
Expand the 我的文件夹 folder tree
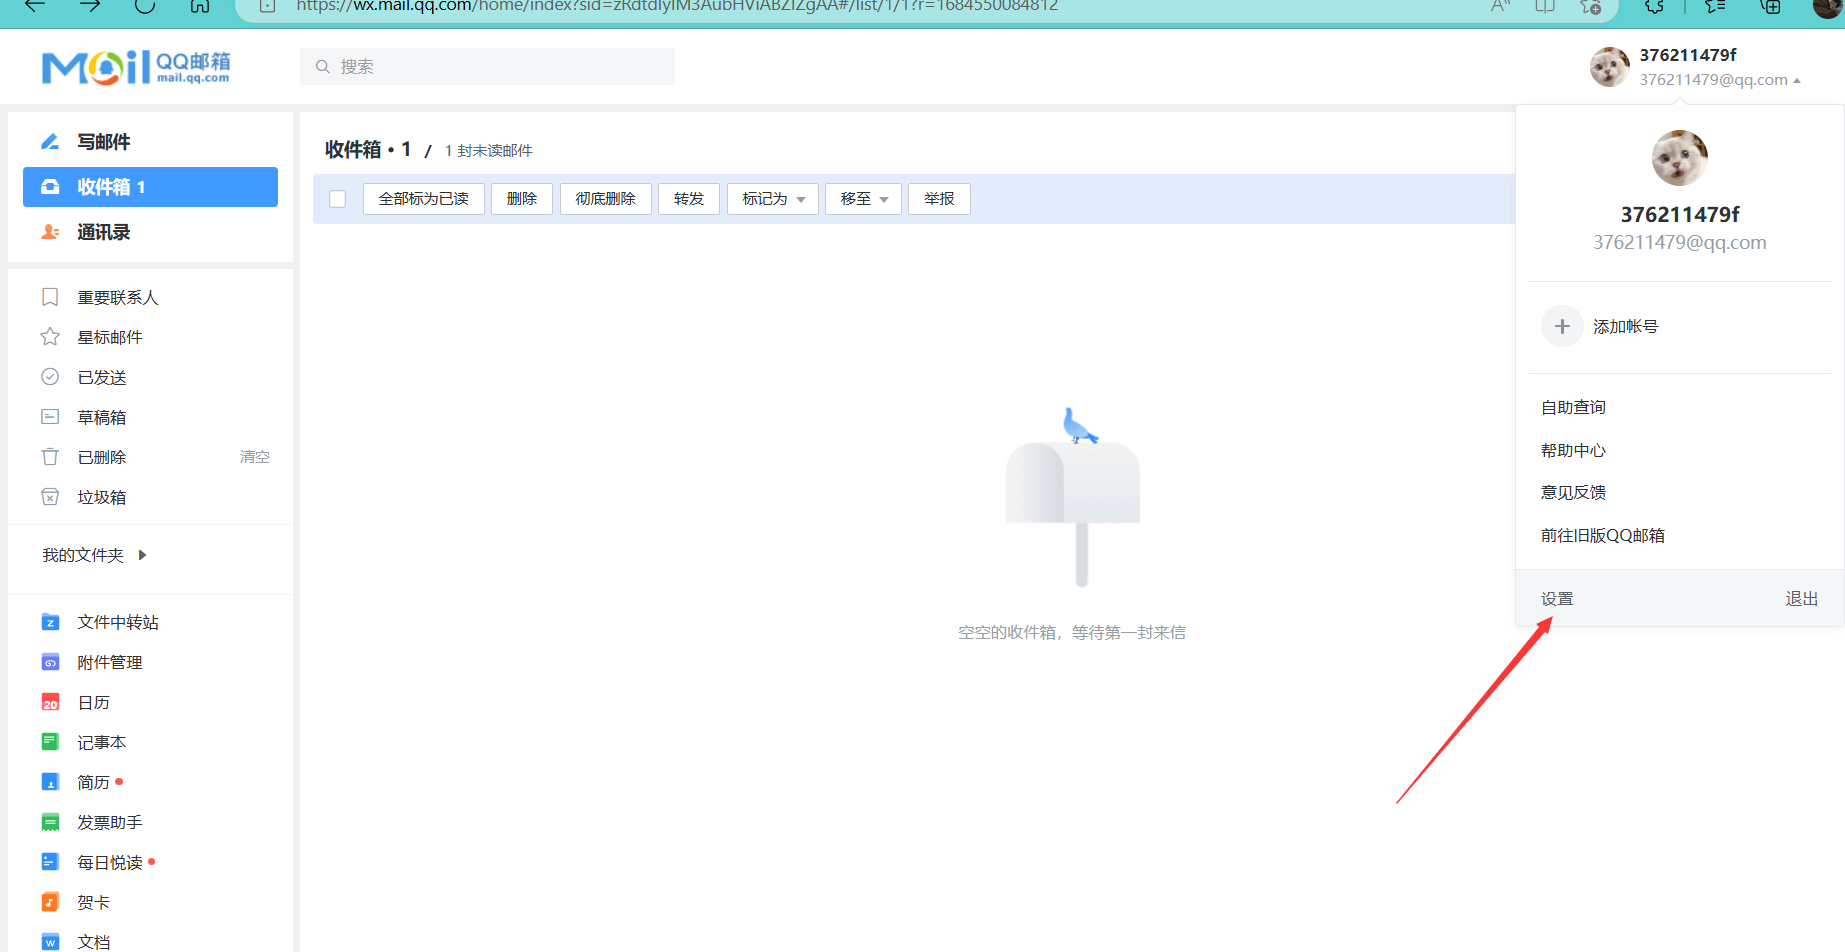coord(142,555)
